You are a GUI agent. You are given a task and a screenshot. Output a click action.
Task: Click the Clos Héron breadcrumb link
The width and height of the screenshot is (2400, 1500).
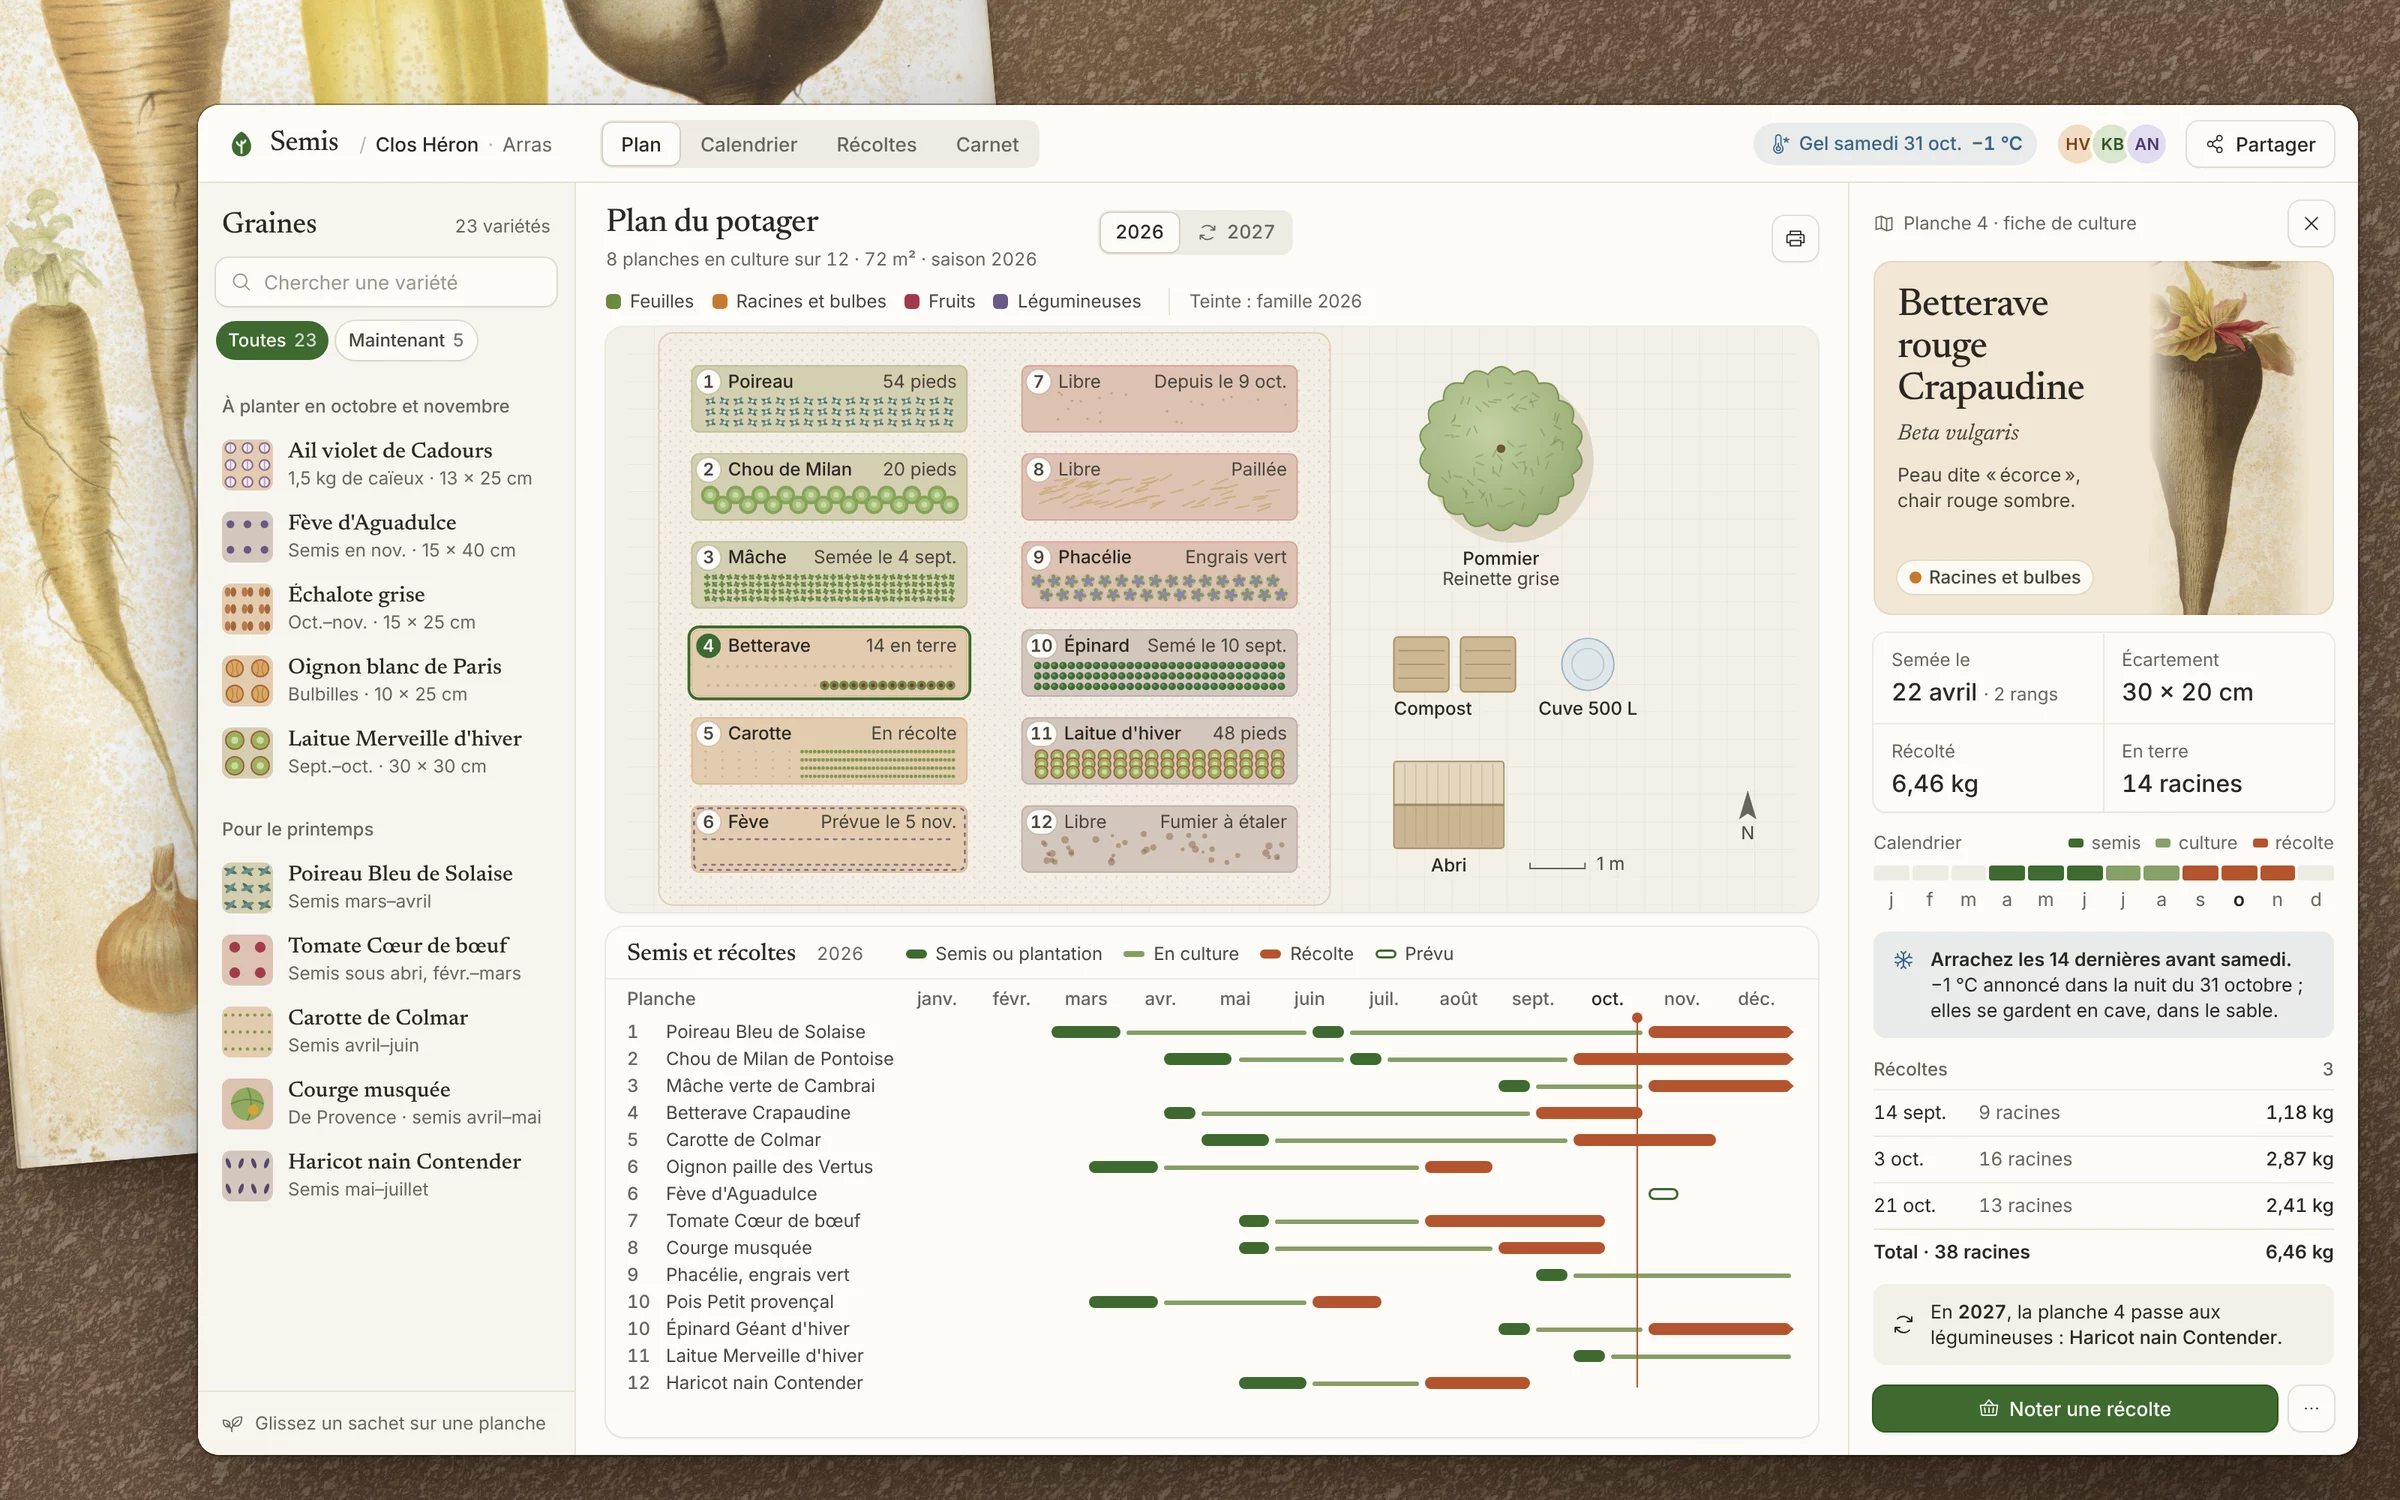[x=427, y=144]
